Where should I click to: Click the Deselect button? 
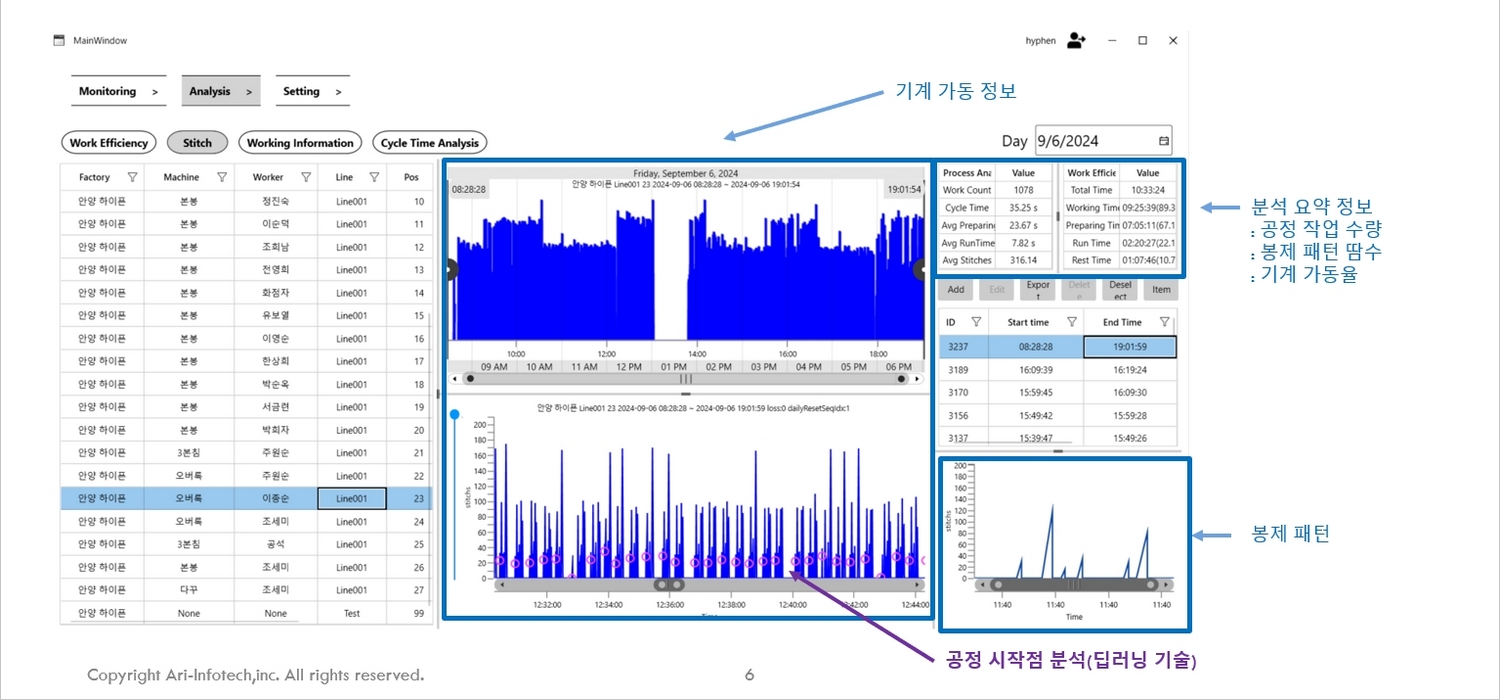[1120, 290]
